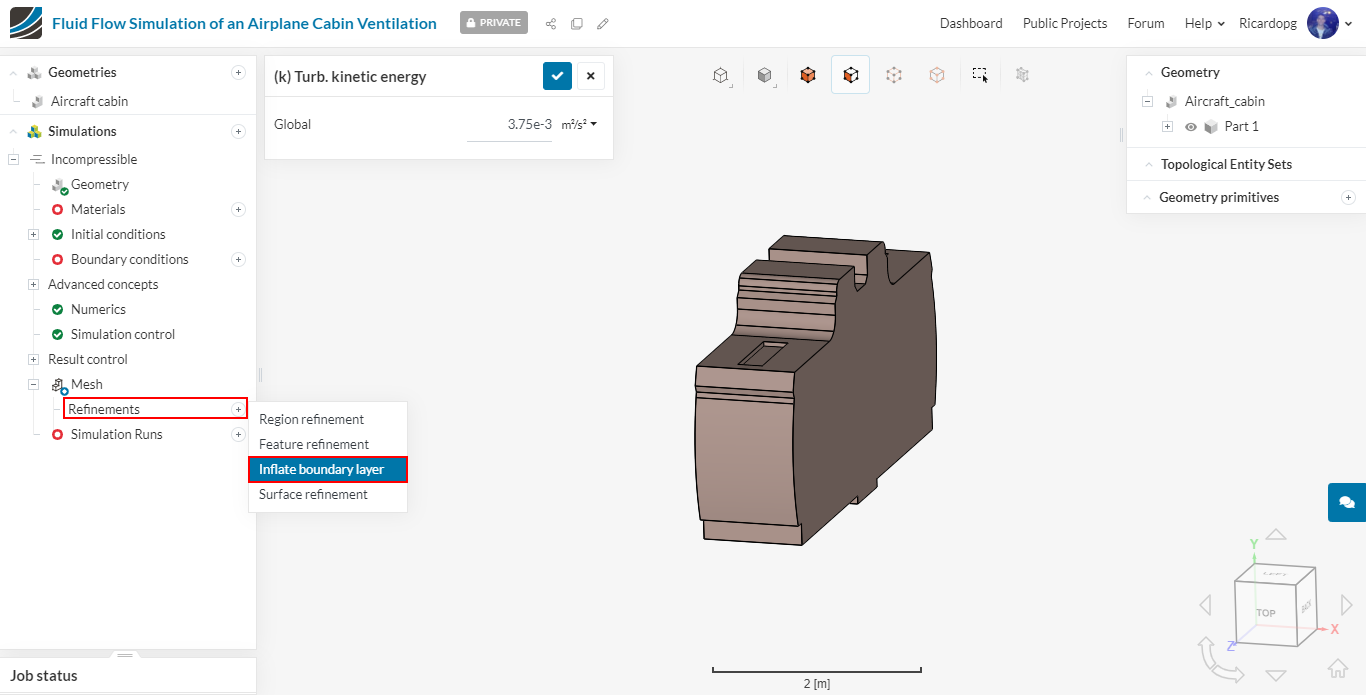Open the Public Projects link
The height and width of the screenshot is (695, 1366).
click(x=1064, y=23)
